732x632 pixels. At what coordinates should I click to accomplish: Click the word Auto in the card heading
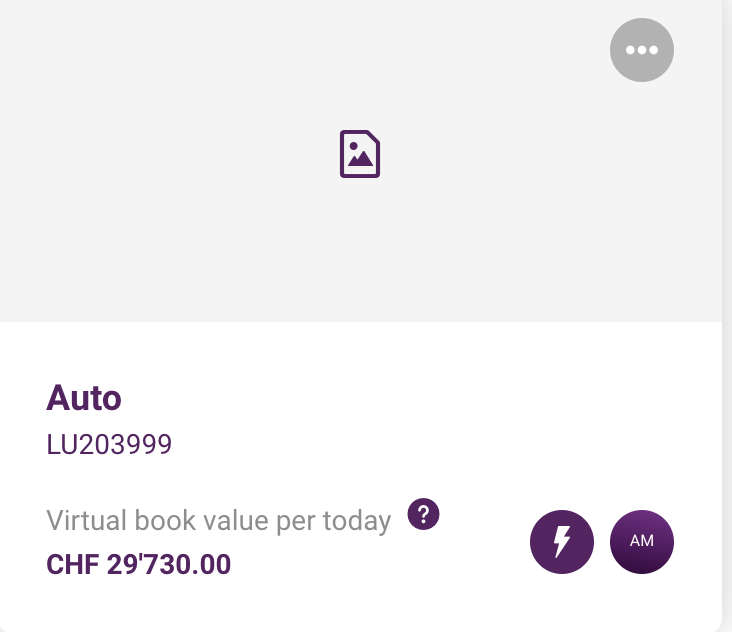click(x=84, y=398)
